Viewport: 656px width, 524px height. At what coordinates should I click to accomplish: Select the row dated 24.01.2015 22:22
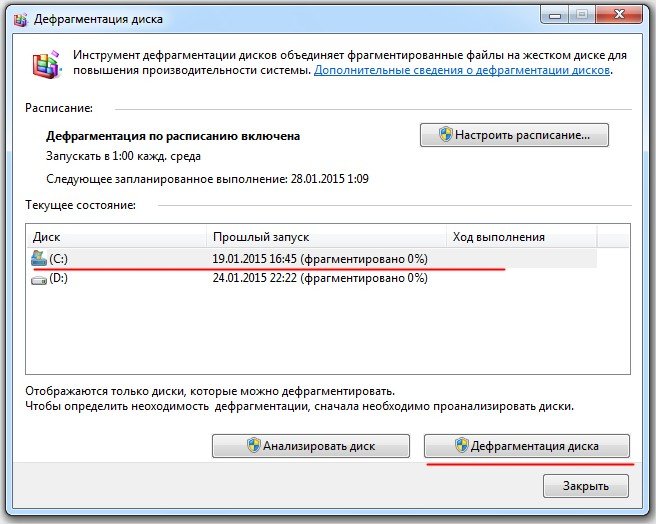tap(319, 280)
